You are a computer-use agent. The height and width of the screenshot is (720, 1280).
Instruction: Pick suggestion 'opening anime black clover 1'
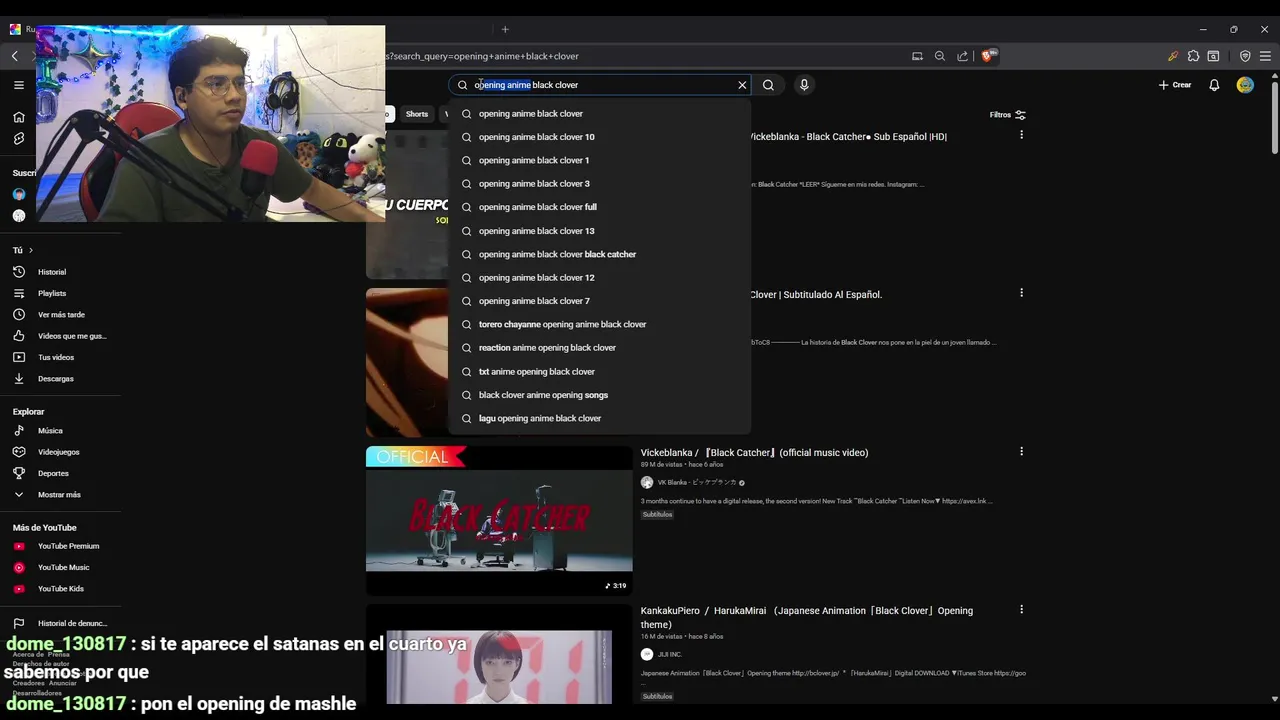[599, 160]
